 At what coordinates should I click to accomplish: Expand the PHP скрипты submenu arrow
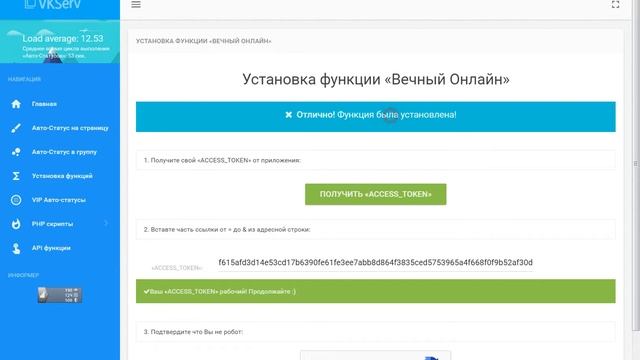106,224
